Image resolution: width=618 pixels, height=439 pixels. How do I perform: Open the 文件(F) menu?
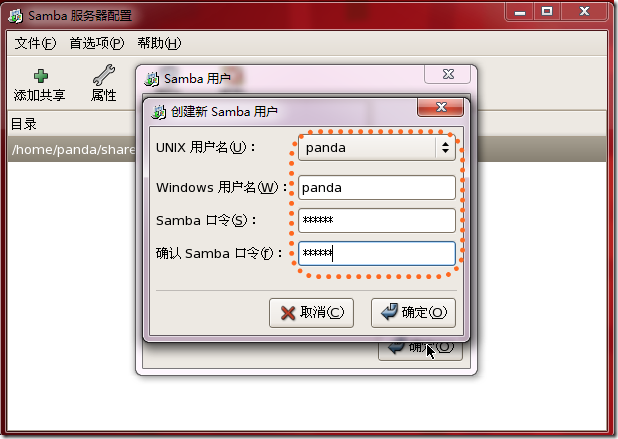[x=35, y=43]
